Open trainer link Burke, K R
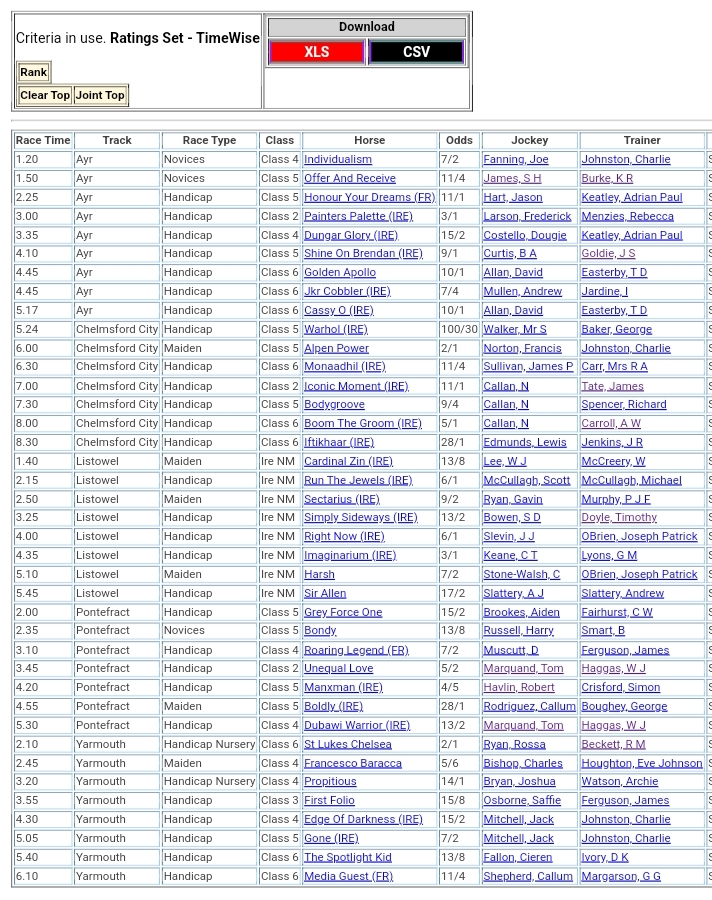The height and width of the screenshot is (900, 712). tap(607, 179)
